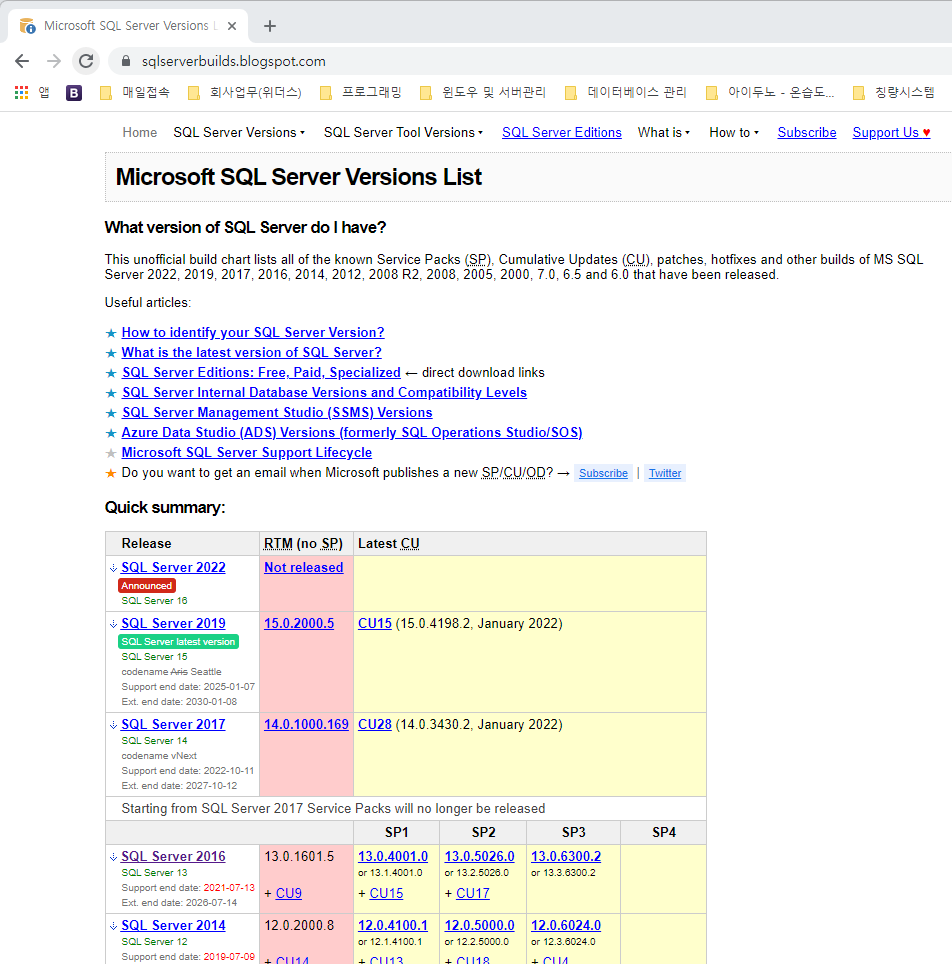
Task: Click the small Subscribe email button
Action: pos(603,473)
